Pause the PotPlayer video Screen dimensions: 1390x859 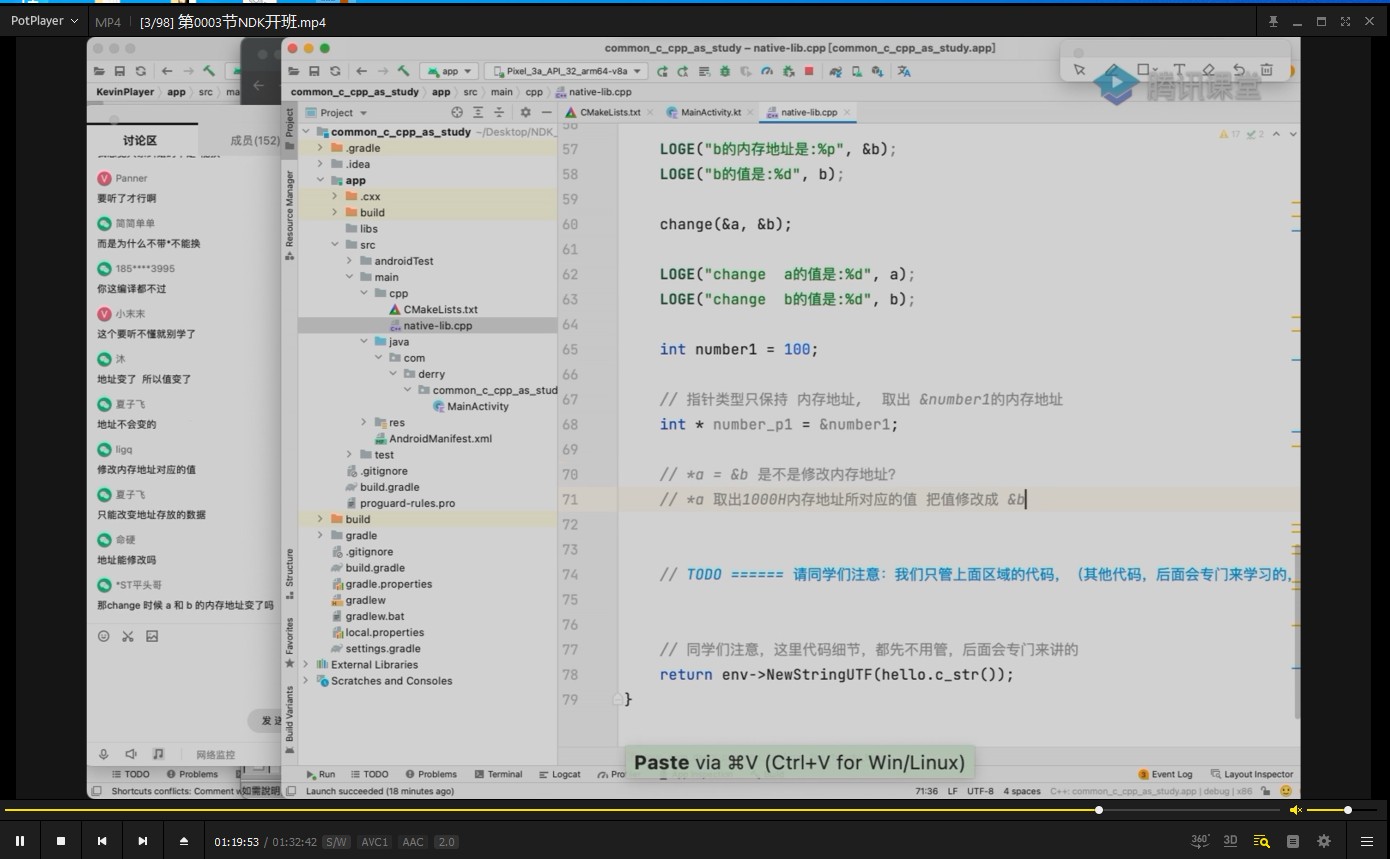[19, 841]
